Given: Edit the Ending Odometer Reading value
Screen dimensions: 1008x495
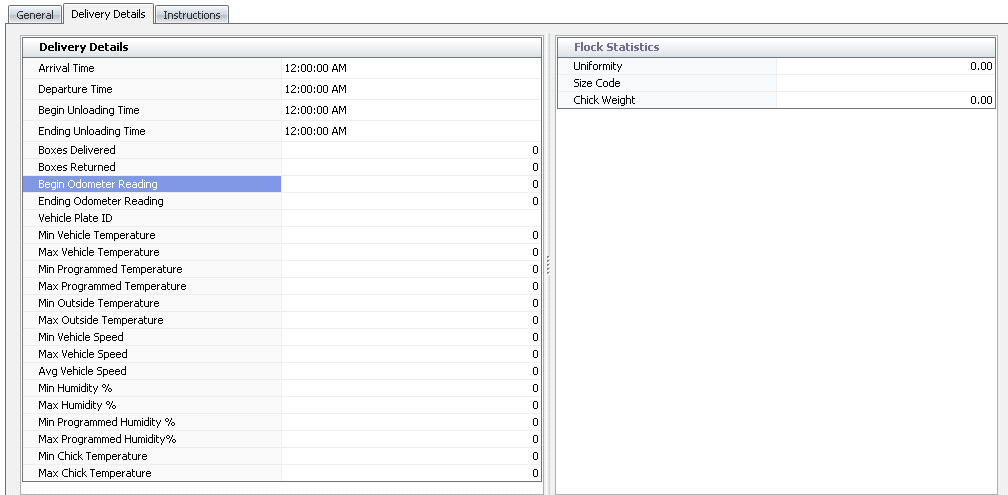Looking at the screenshot, I should [x=410, y=201].
